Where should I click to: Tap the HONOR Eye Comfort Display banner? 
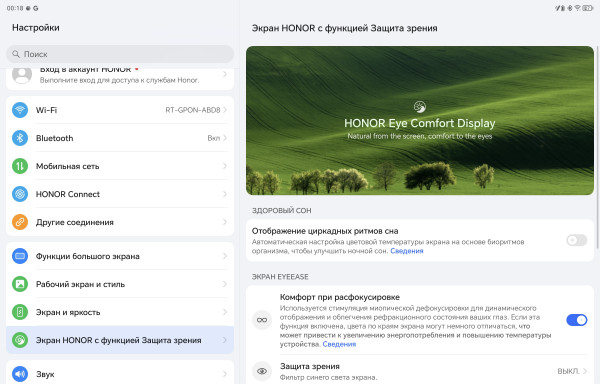420,120
